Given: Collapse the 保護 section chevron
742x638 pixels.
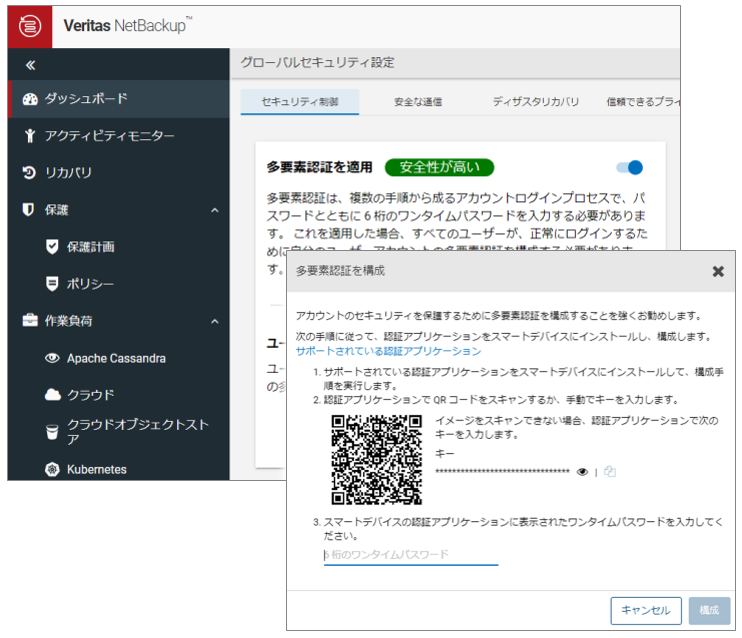Looking at the screenshot, I should pos(215,210).
